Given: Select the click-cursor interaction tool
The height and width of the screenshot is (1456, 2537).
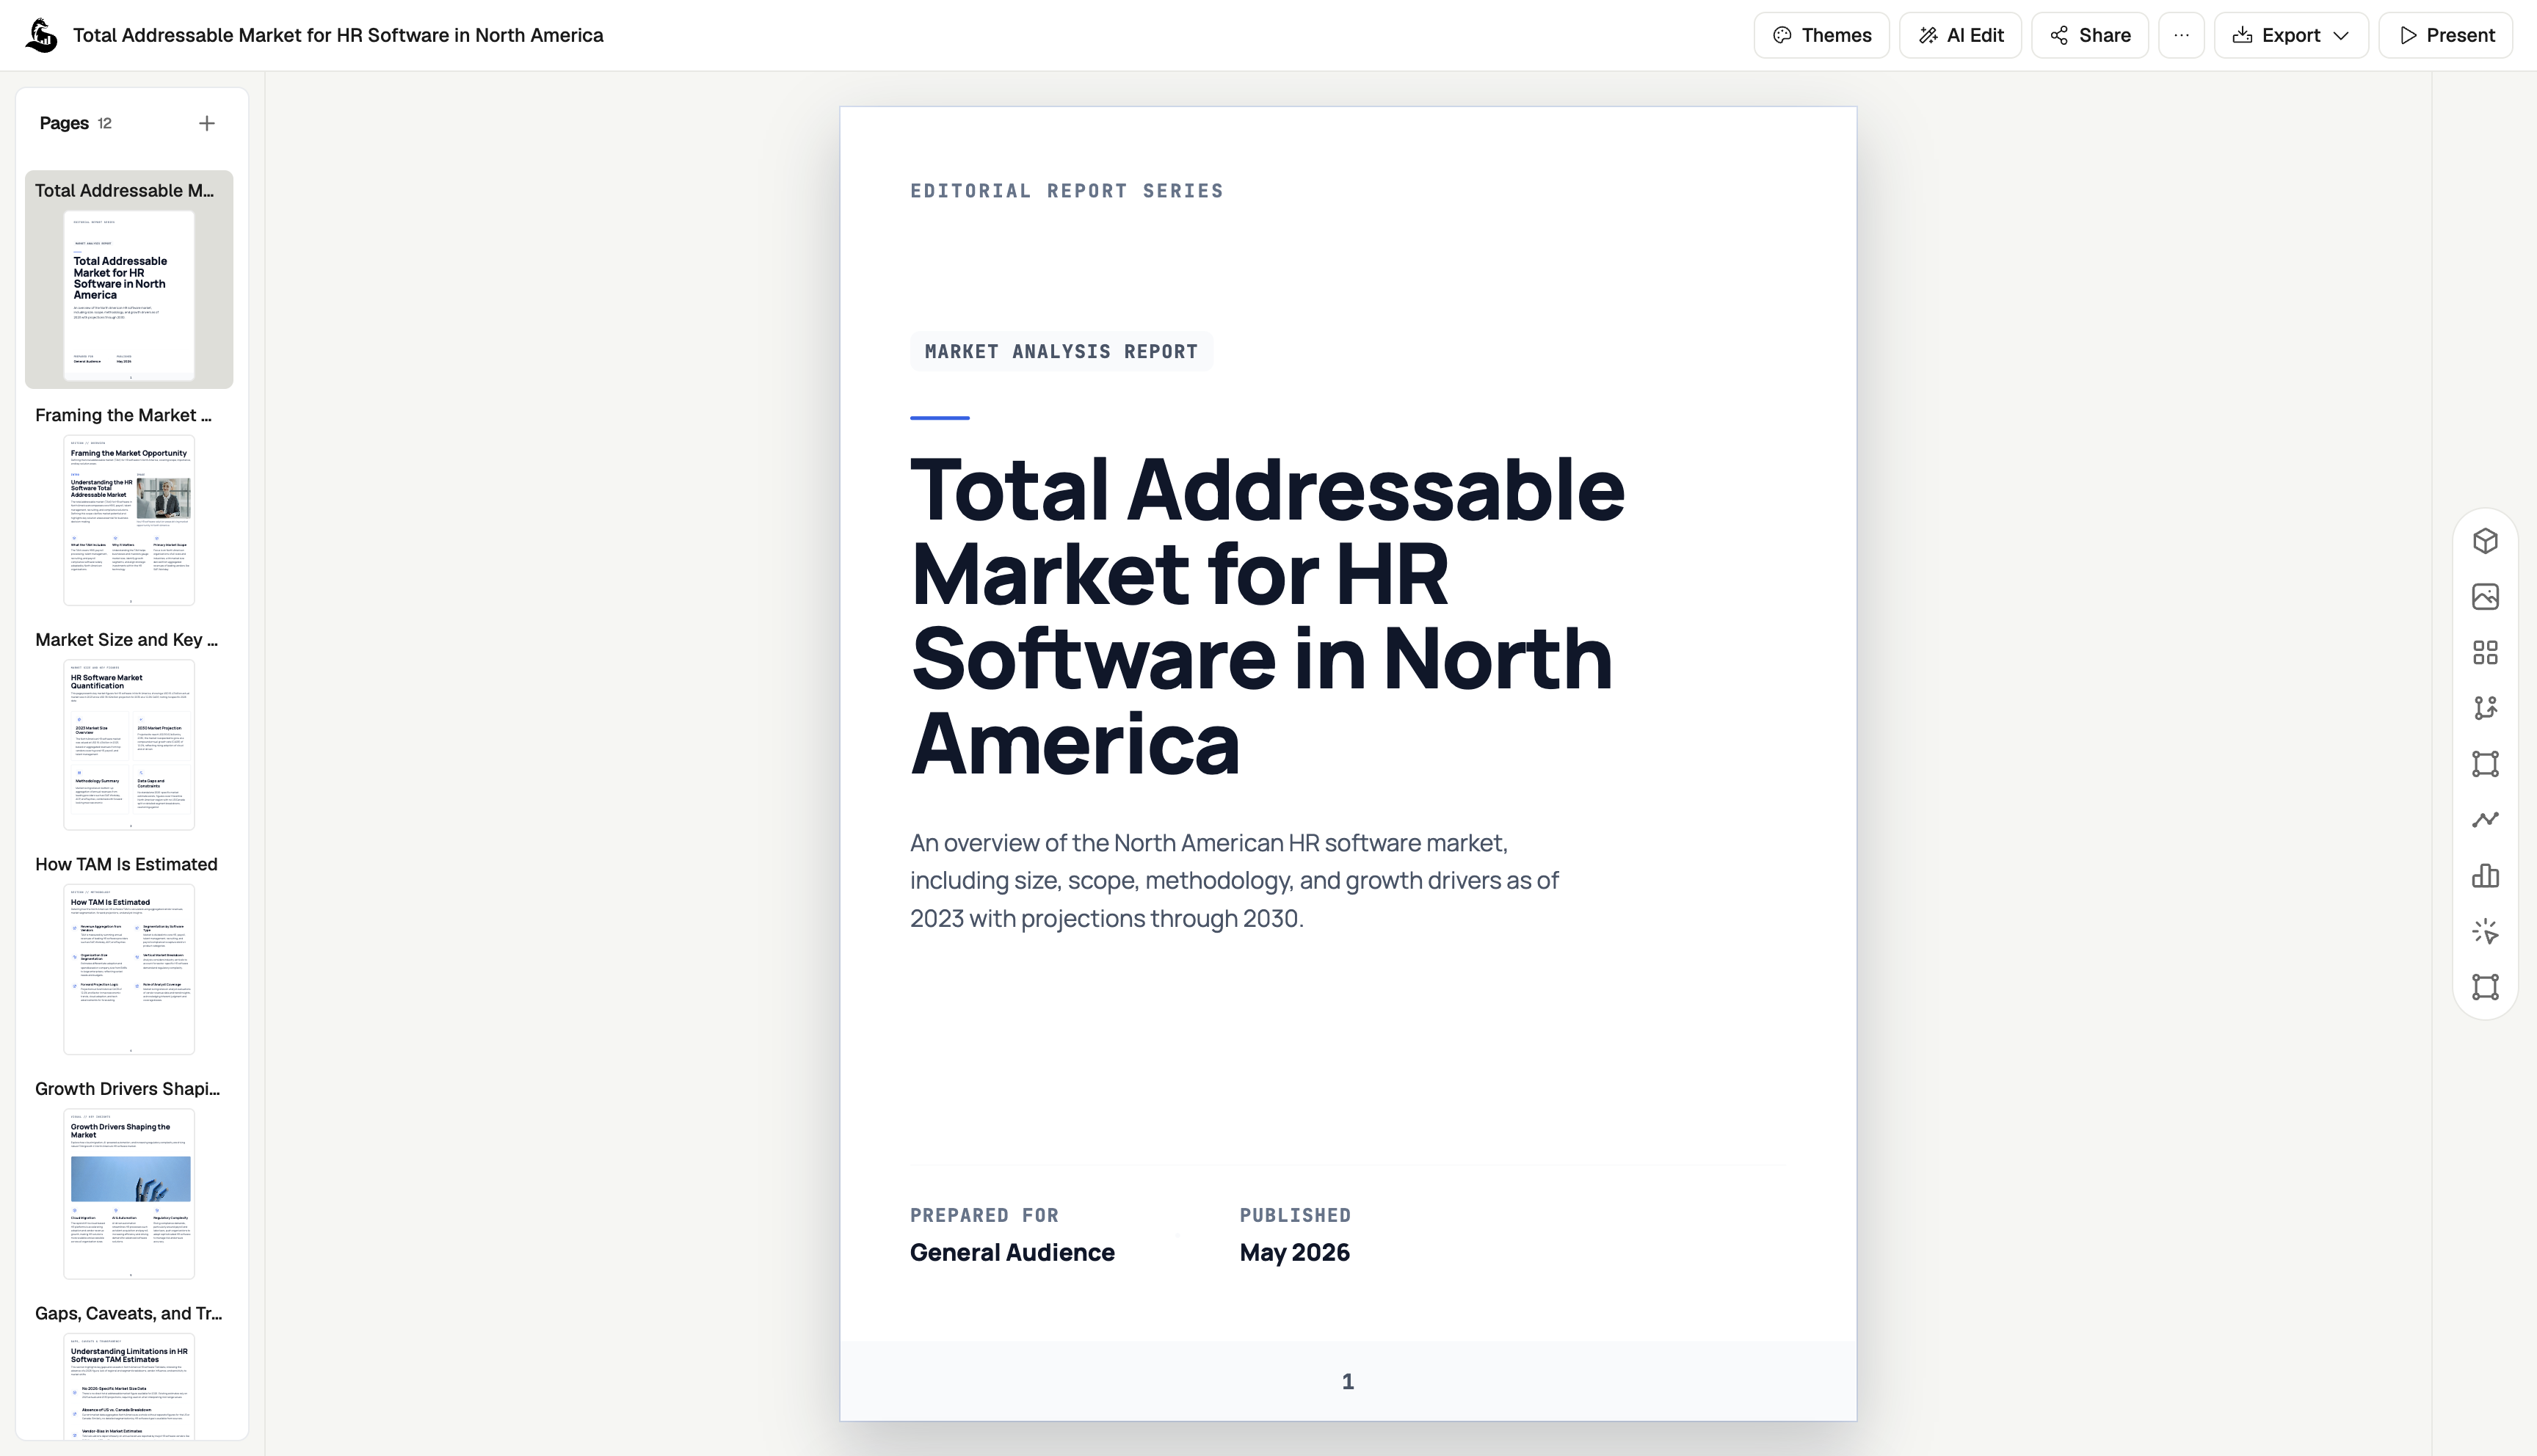Looking at the screenshot, I should tap(2485, 932).
